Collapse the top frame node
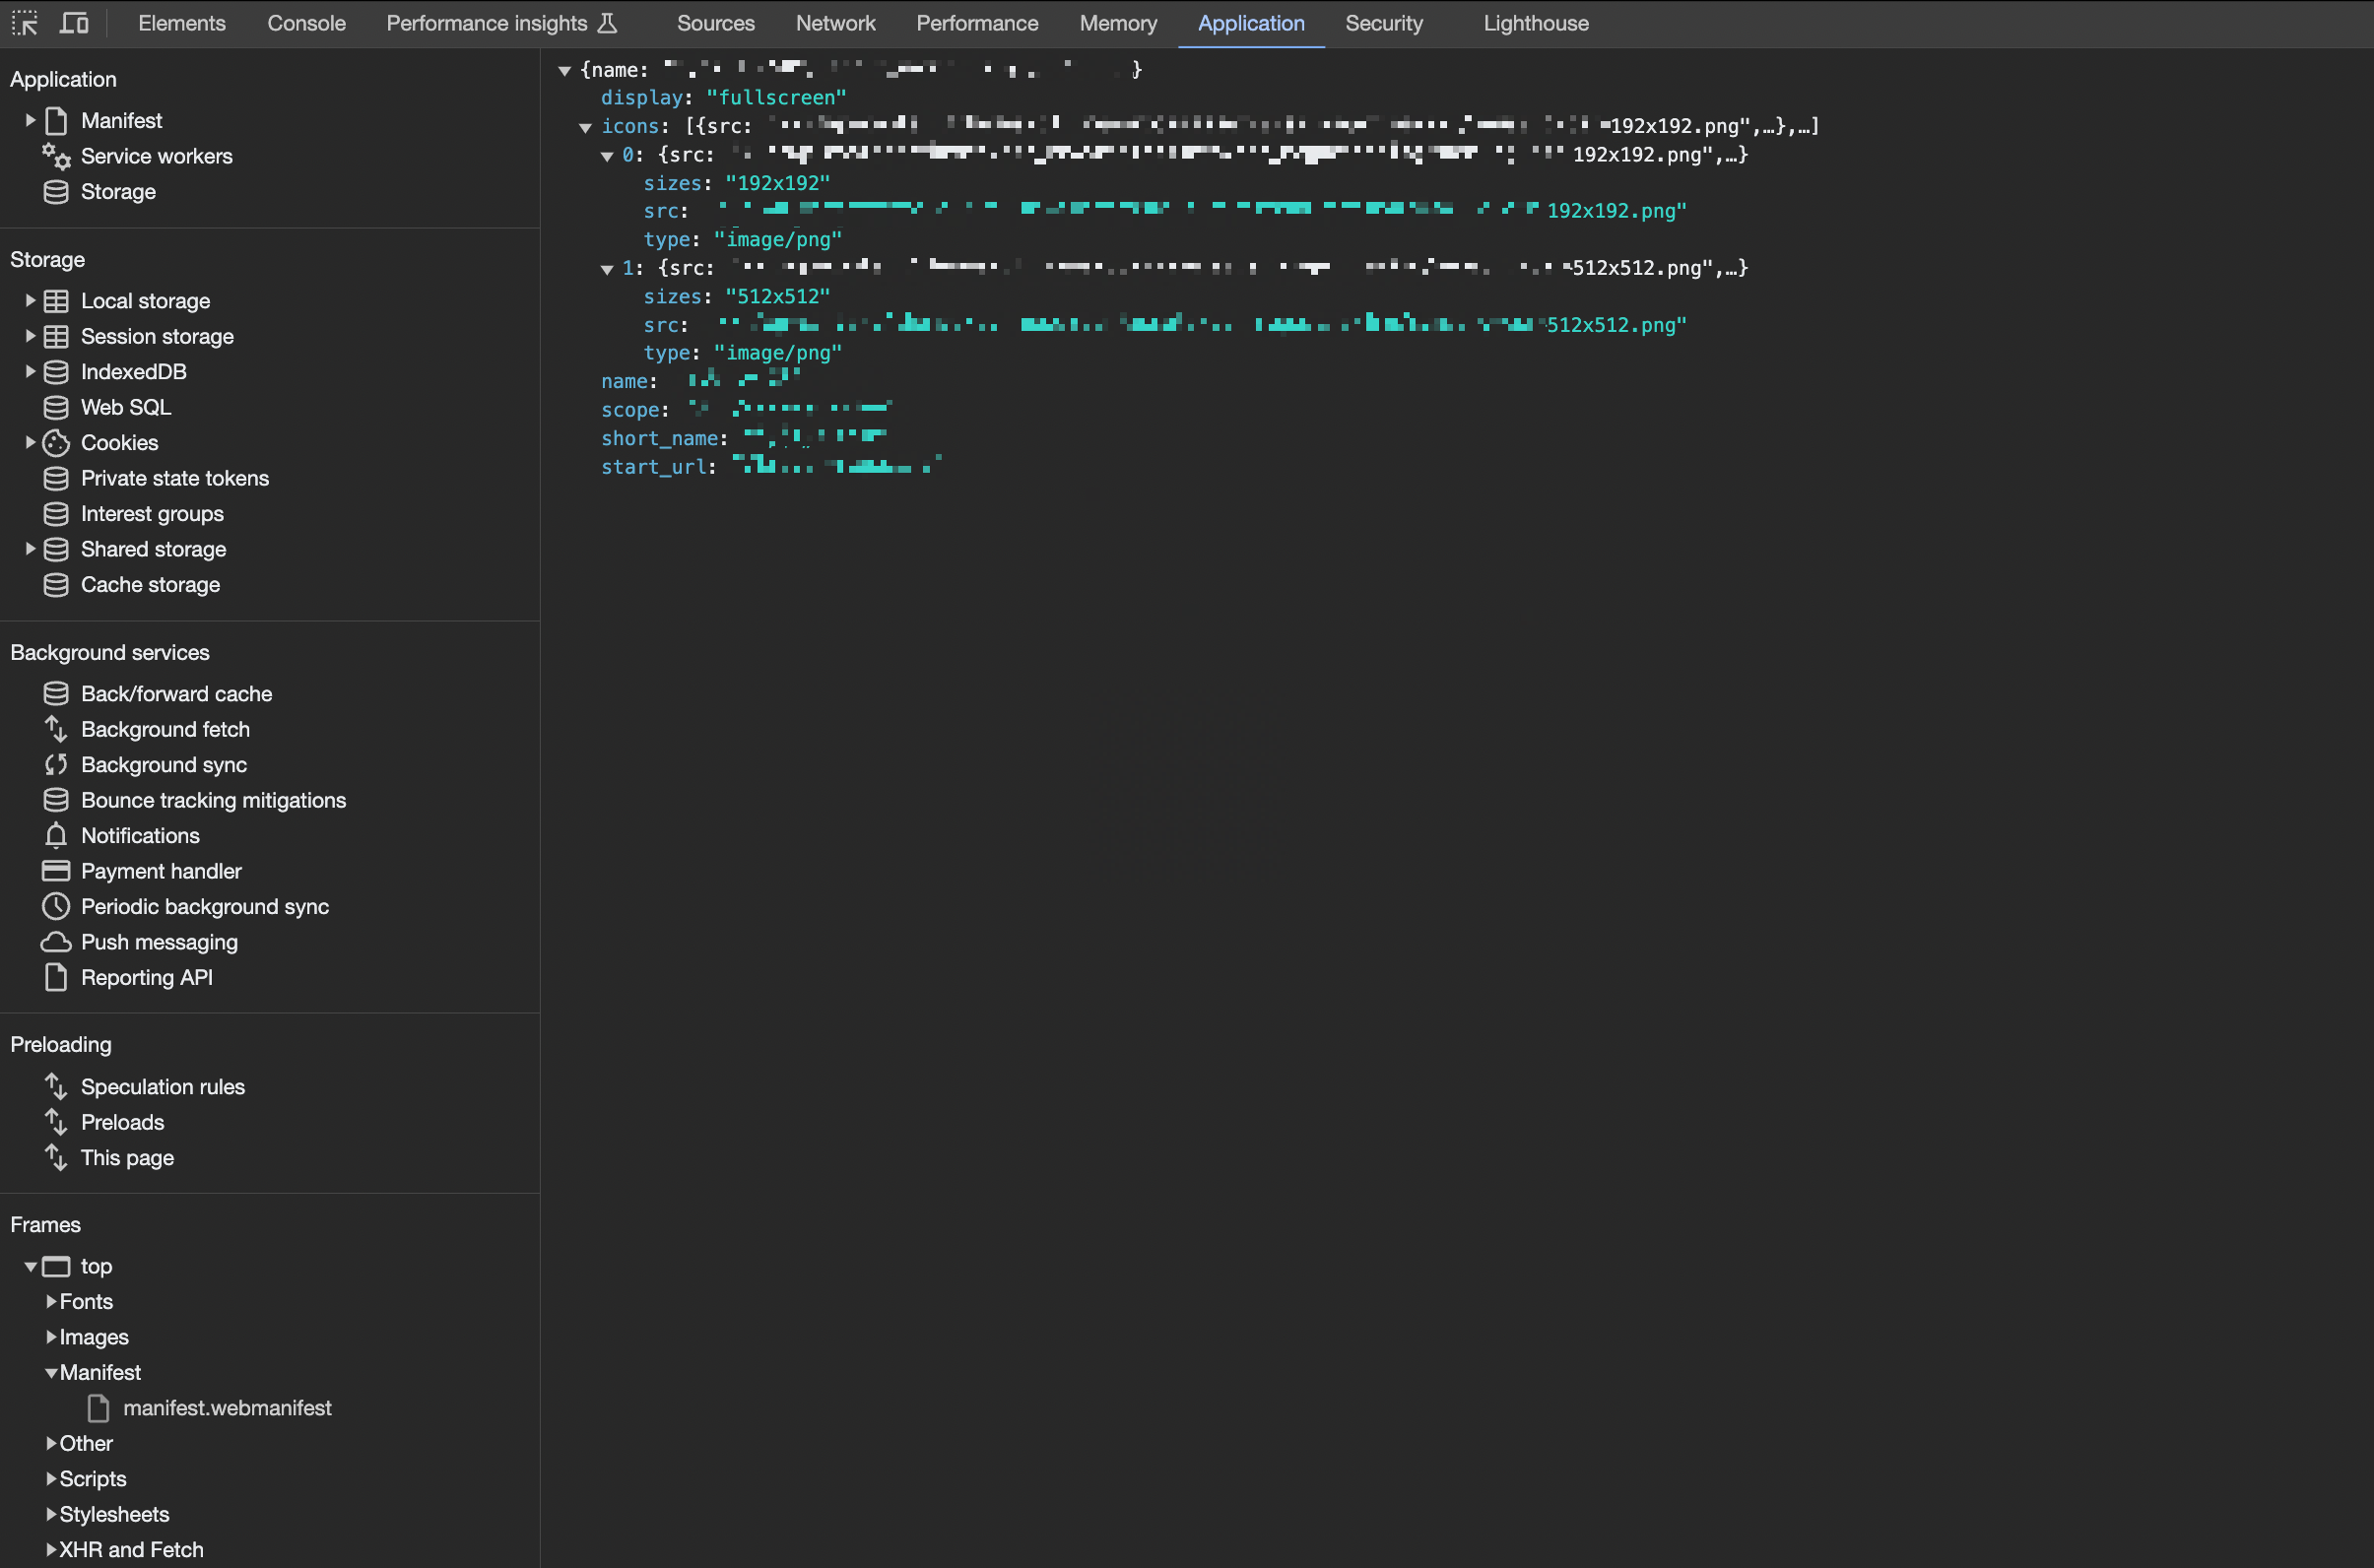This screenshot has height=1568, width=2374. coord(31,1267)
